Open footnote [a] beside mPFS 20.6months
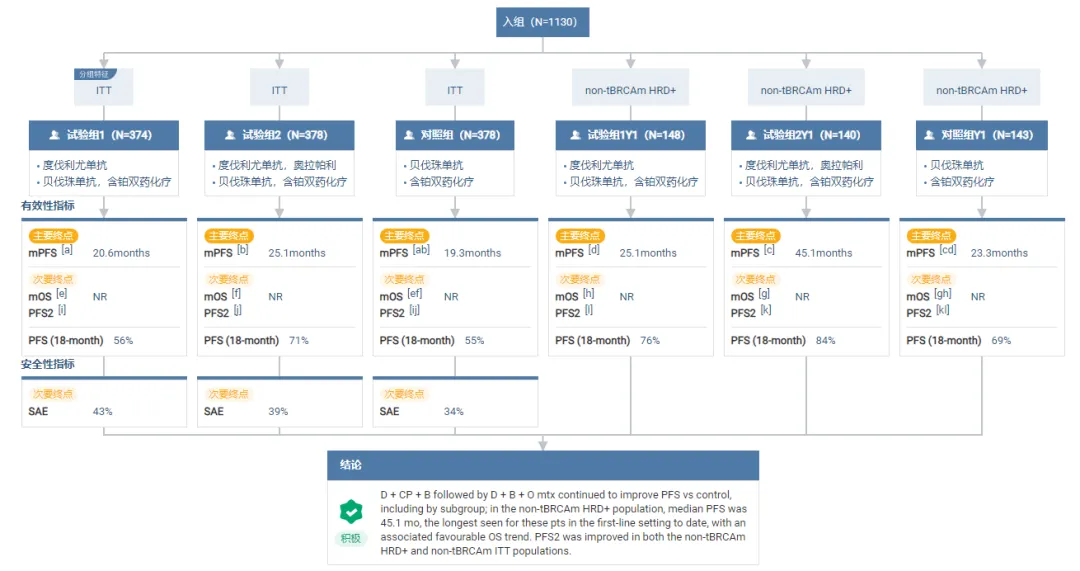 [x=67, y=250]
